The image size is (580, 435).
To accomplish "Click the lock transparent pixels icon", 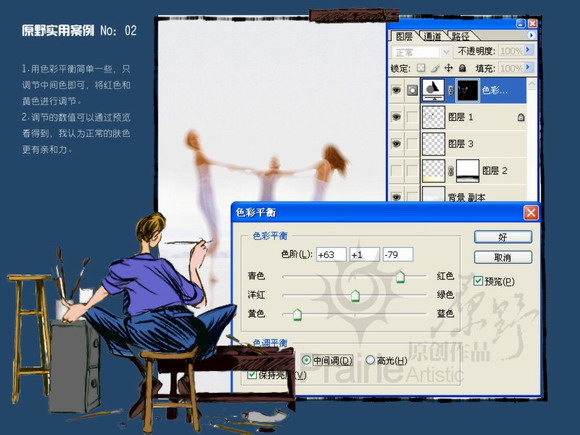I will coord(421,68).
